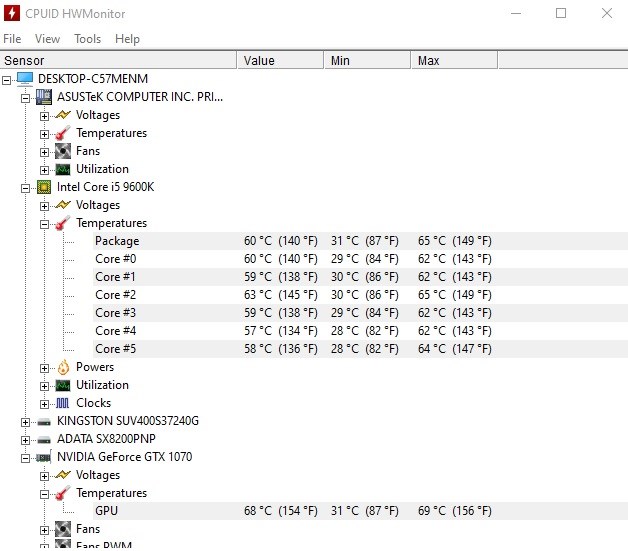Image resolution: width=628 pixels, height=551 pixels.
Task: Click the GPU Temperatures thermometer icon
Action: [x=63, y=493]
